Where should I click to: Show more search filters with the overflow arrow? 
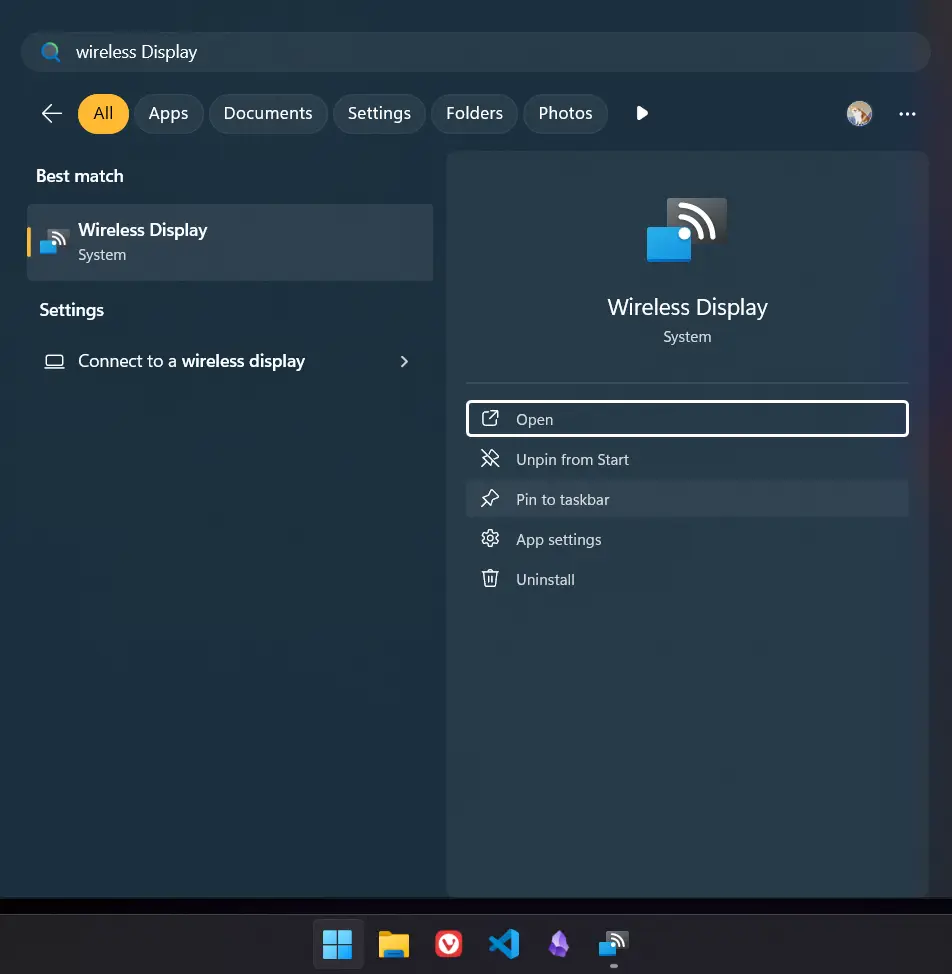pyautogui.click(x=641, y=113)
